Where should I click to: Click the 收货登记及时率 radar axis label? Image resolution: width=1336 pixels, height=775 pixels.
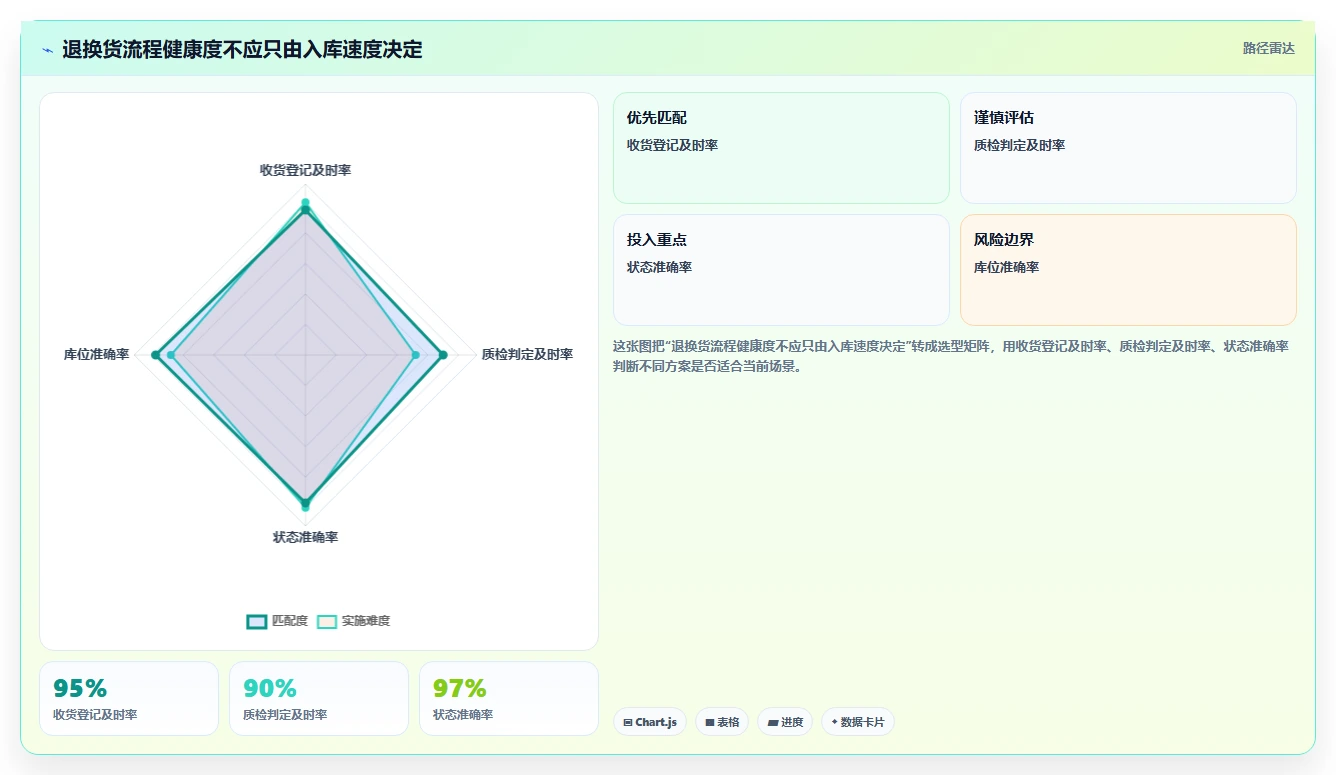pos(305,170)
